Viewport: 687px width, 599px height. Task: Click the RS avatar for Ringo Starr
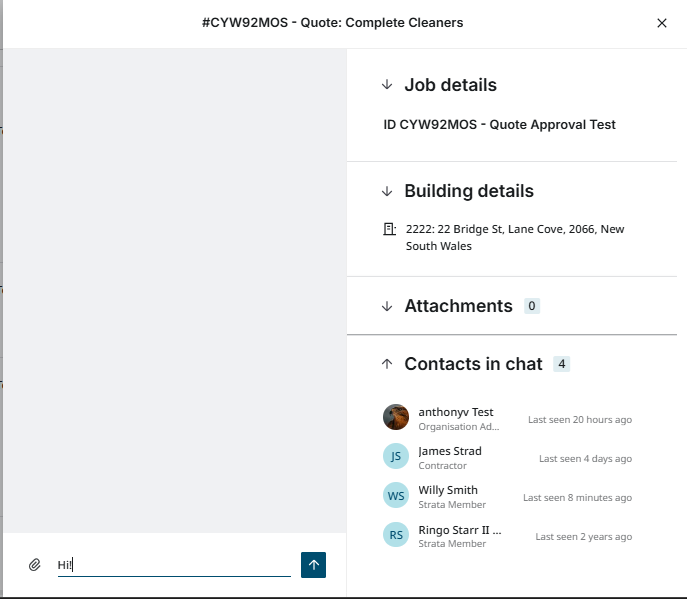(396, 535)
